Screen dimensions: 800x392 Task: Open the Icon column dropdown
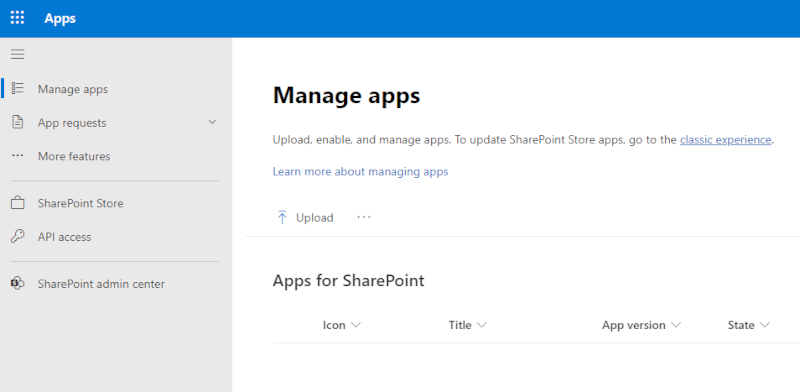tap(356, 325)
